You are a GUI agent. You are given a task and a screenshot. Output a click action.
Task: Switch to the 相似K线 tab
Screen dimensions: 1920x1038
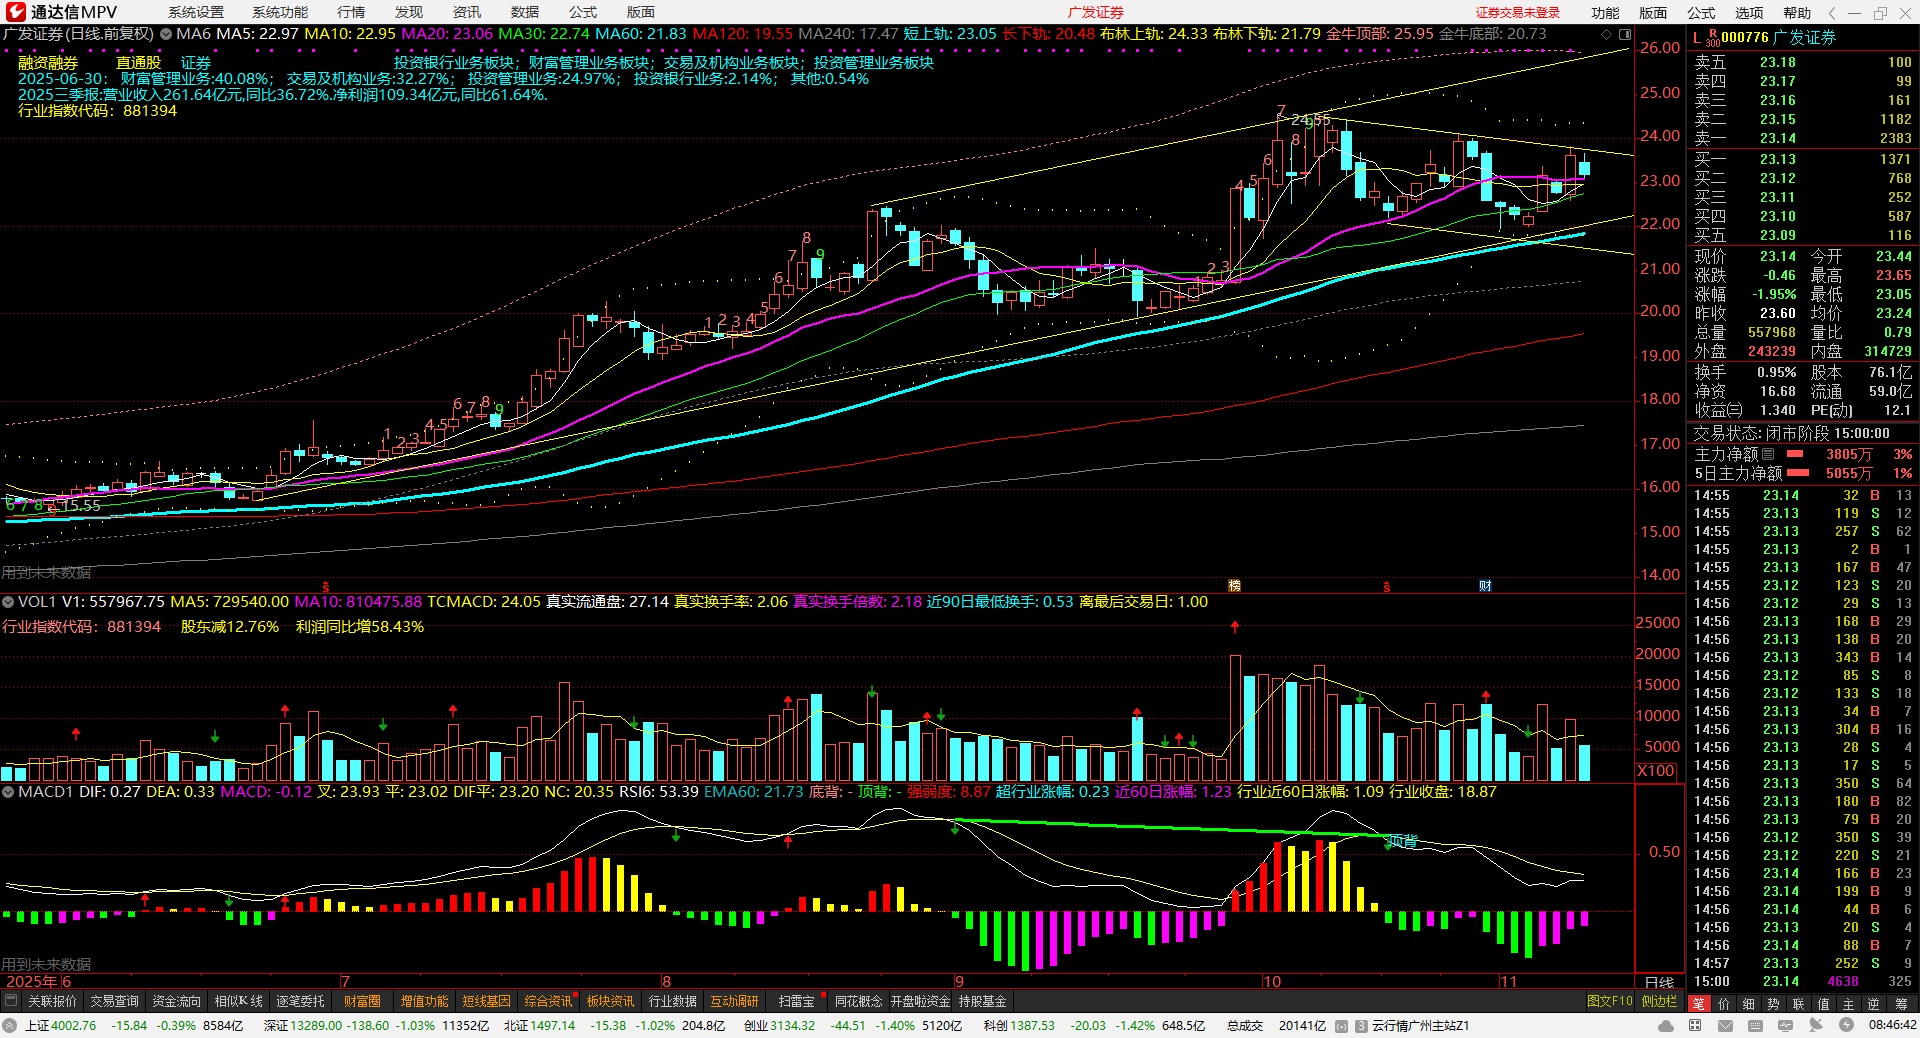(x=238, y=1001)
